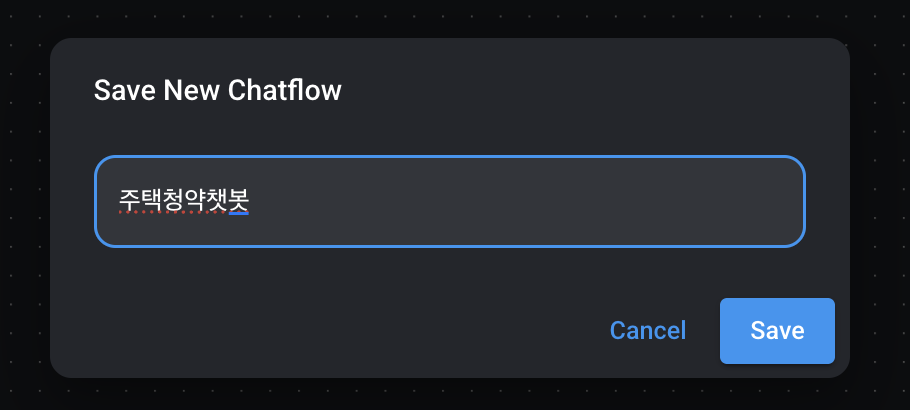Click the dotted canvas above the dialog
Screen dimensions: 910x410
click(x=450, y=18)
